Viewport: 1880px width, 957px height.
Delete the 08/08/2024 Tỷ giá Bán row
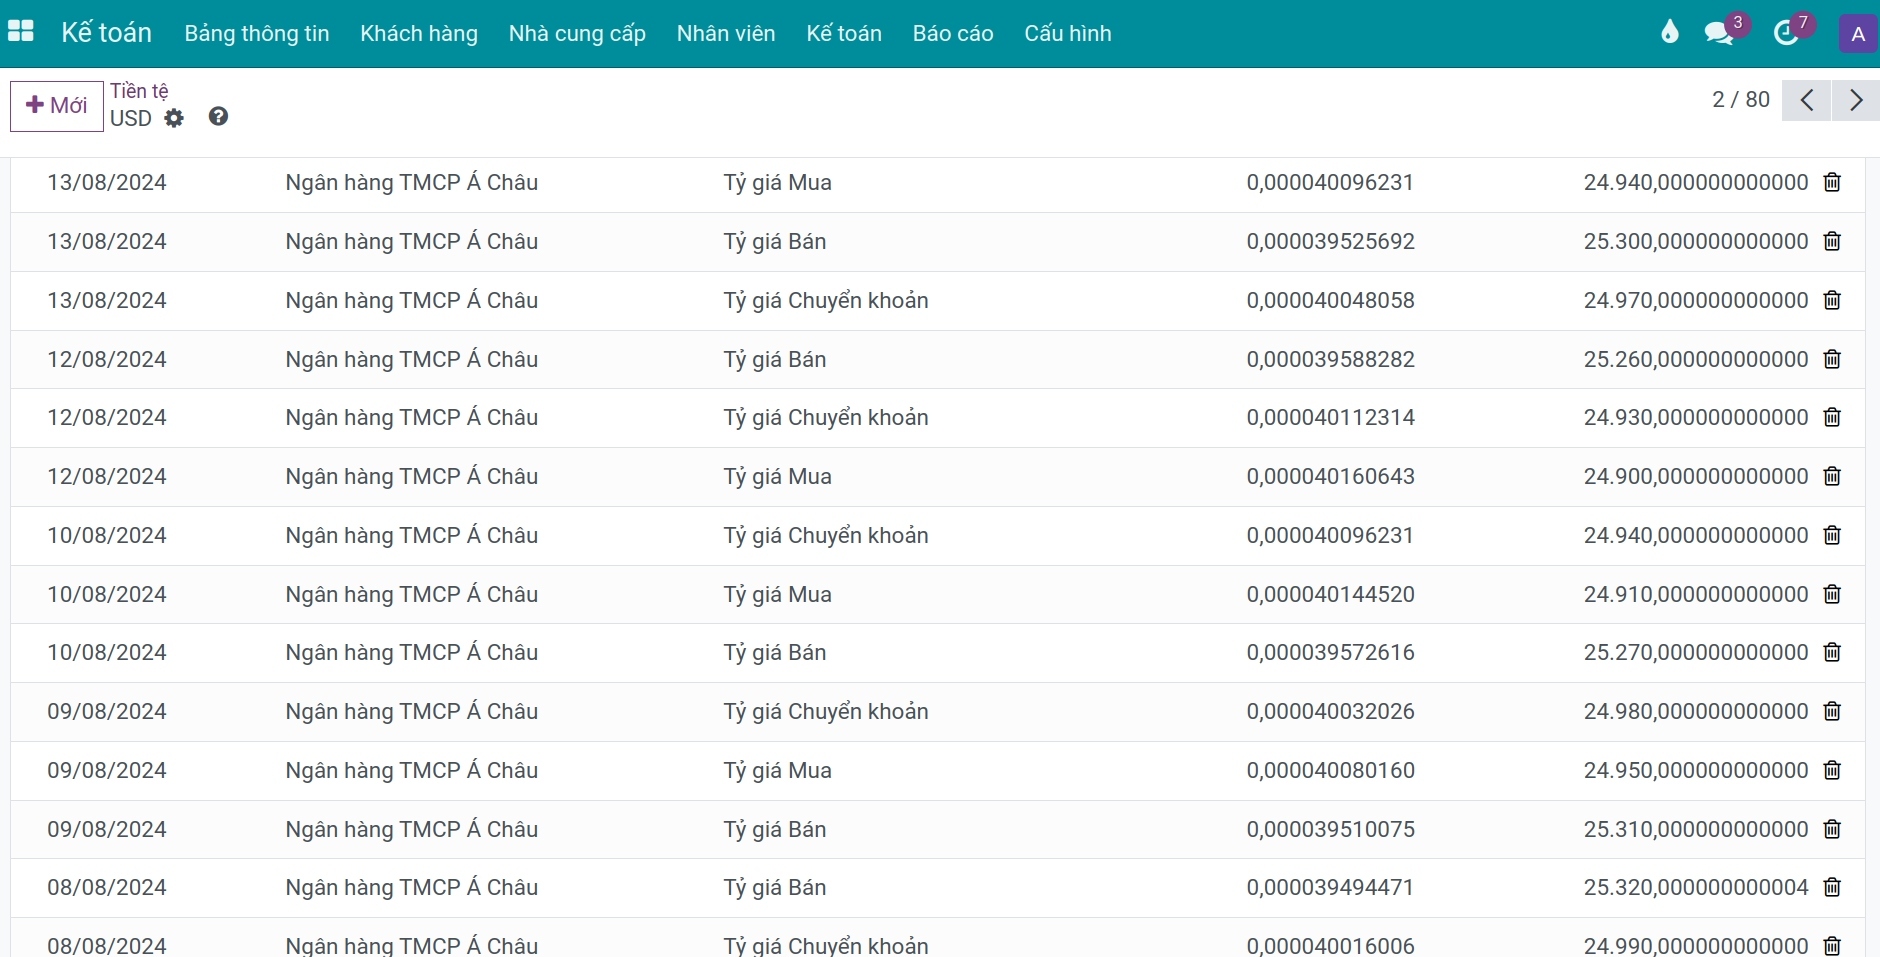tap(1832, 887)
